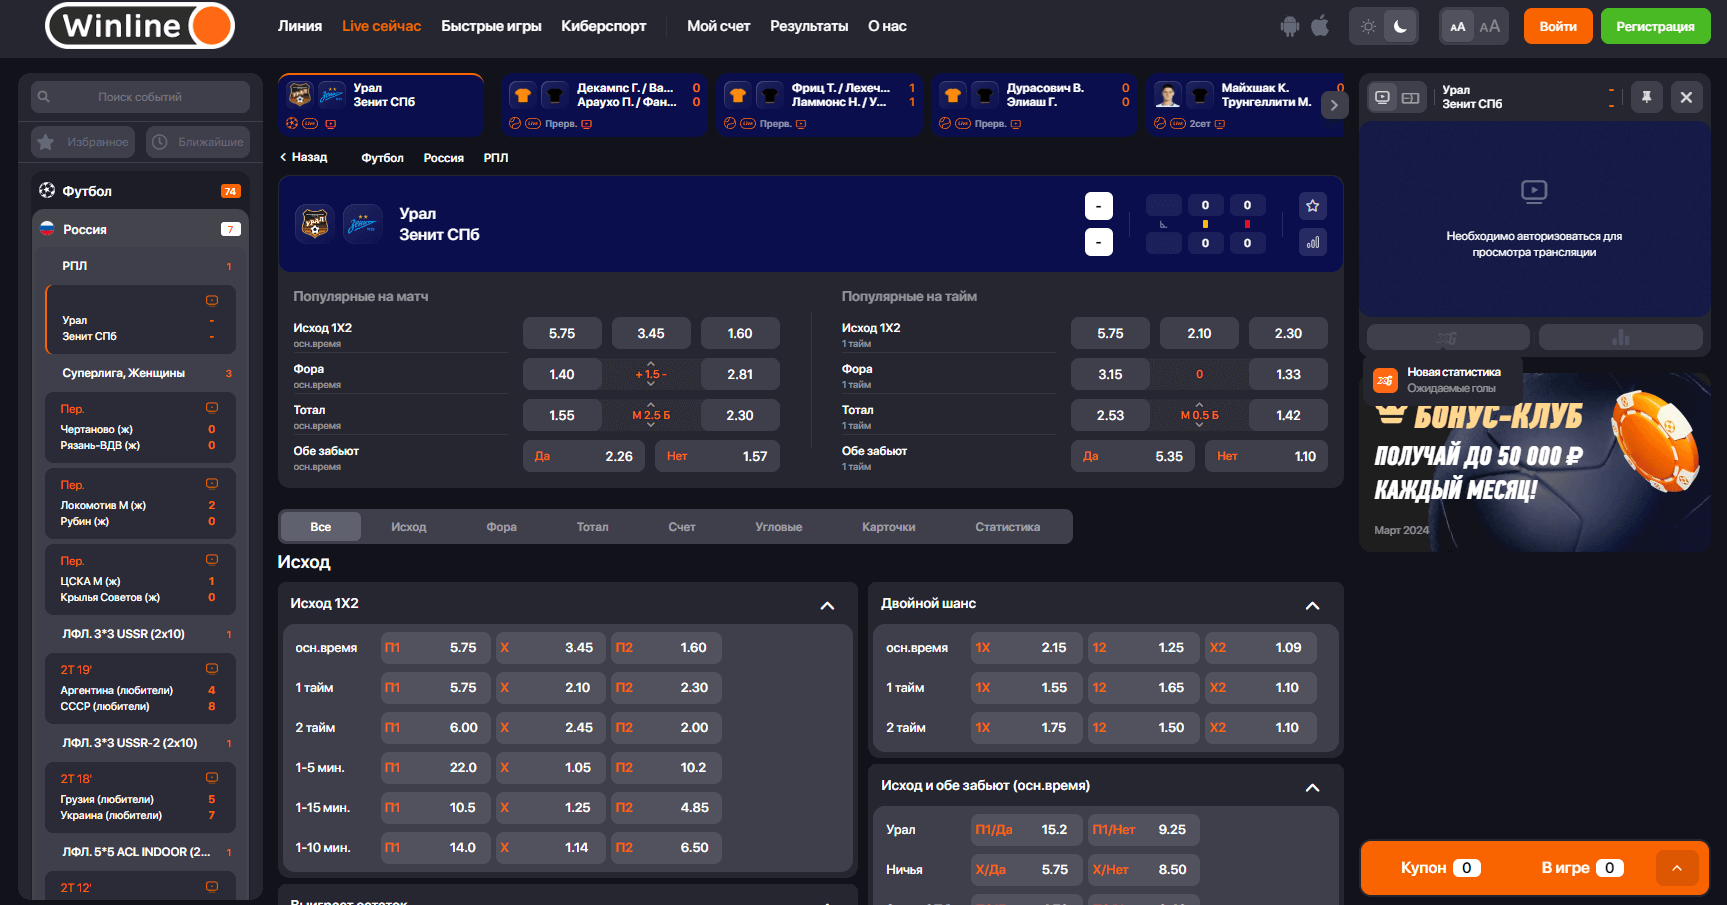This screenshot has height=905, width=1727.
Task: Toggle the Суперлига, Женщины league list
Action: click(140, 373)
